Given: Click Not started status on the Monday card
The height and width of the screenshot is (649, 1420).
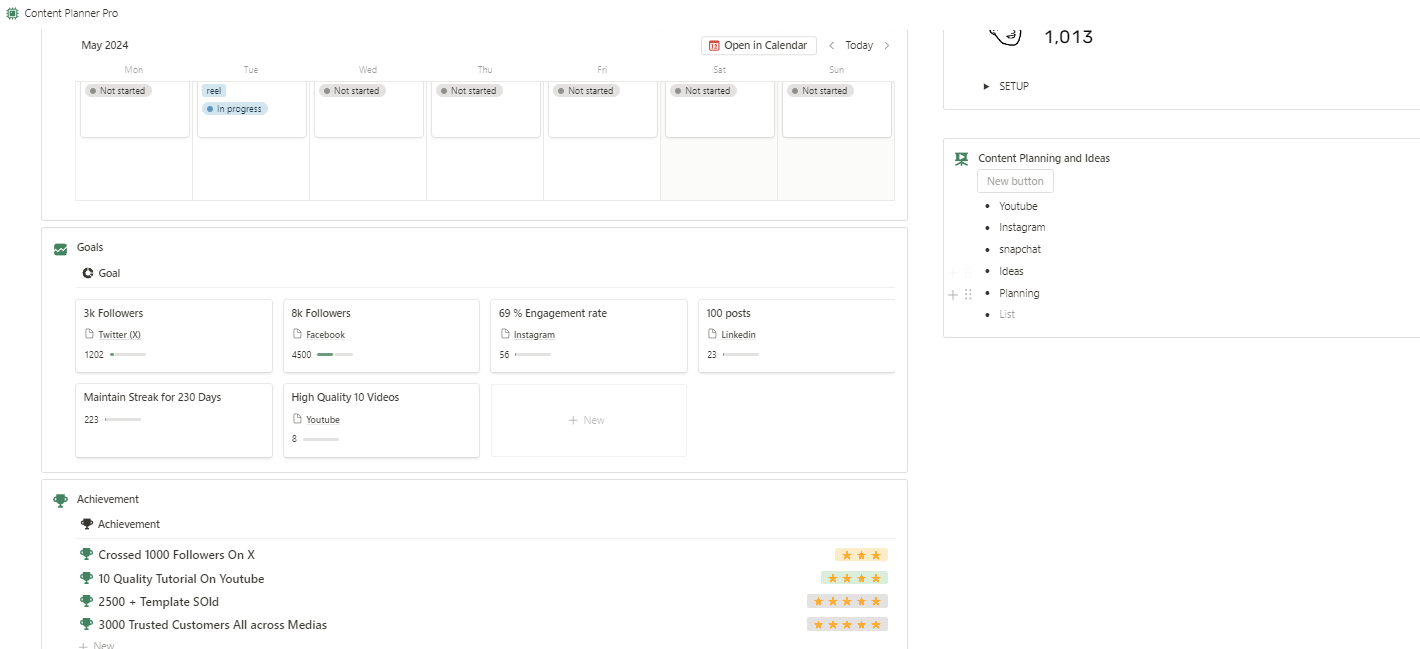Looking at the screenshot, I should [x=117, y=90].
